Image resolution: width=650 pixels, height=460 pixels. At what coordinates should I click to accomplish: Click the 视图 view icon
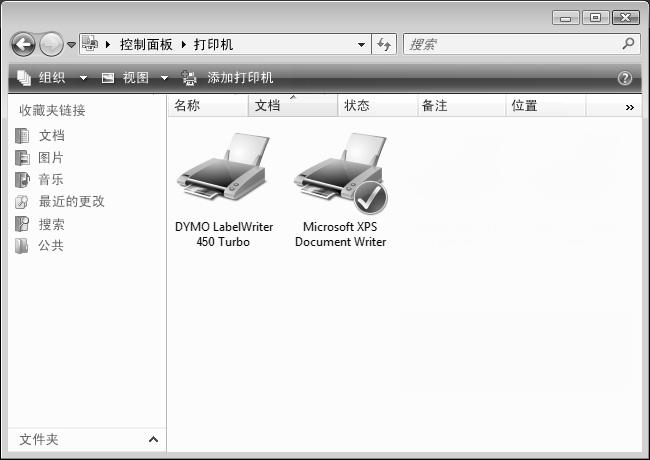point(108,77)
